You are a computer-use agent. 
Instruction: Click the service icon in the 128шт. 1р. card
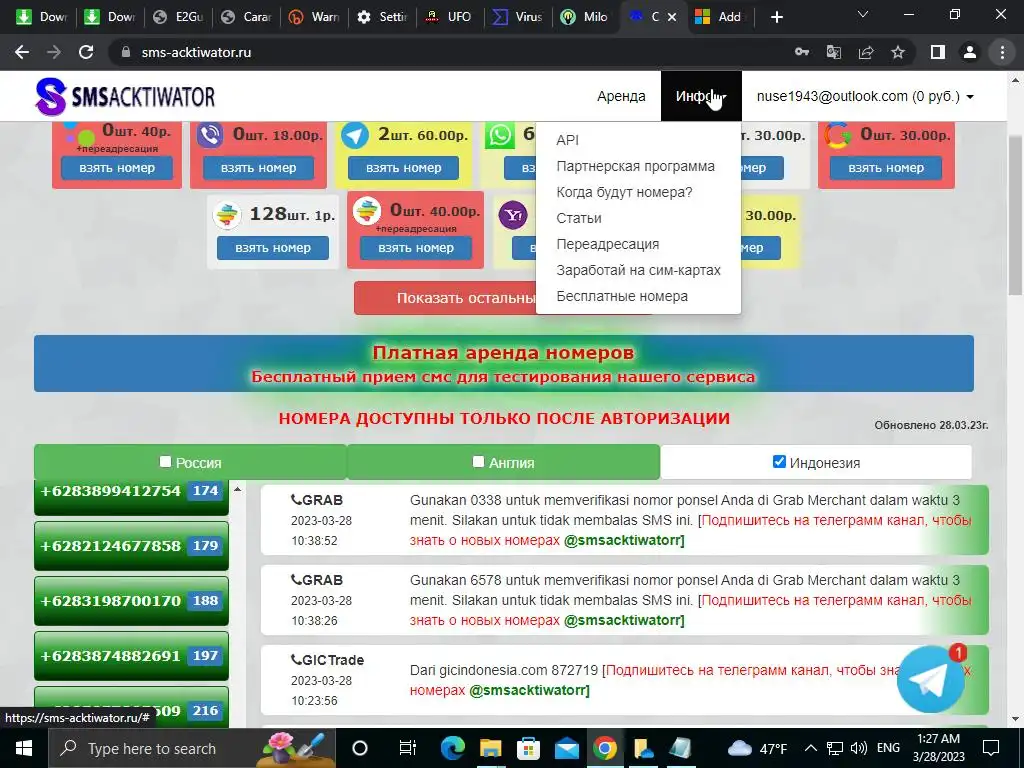[x=227, y=215]
